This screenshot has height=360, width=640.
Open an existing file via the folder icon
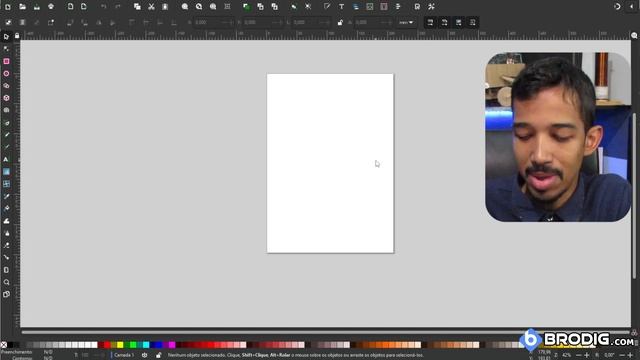22,7
